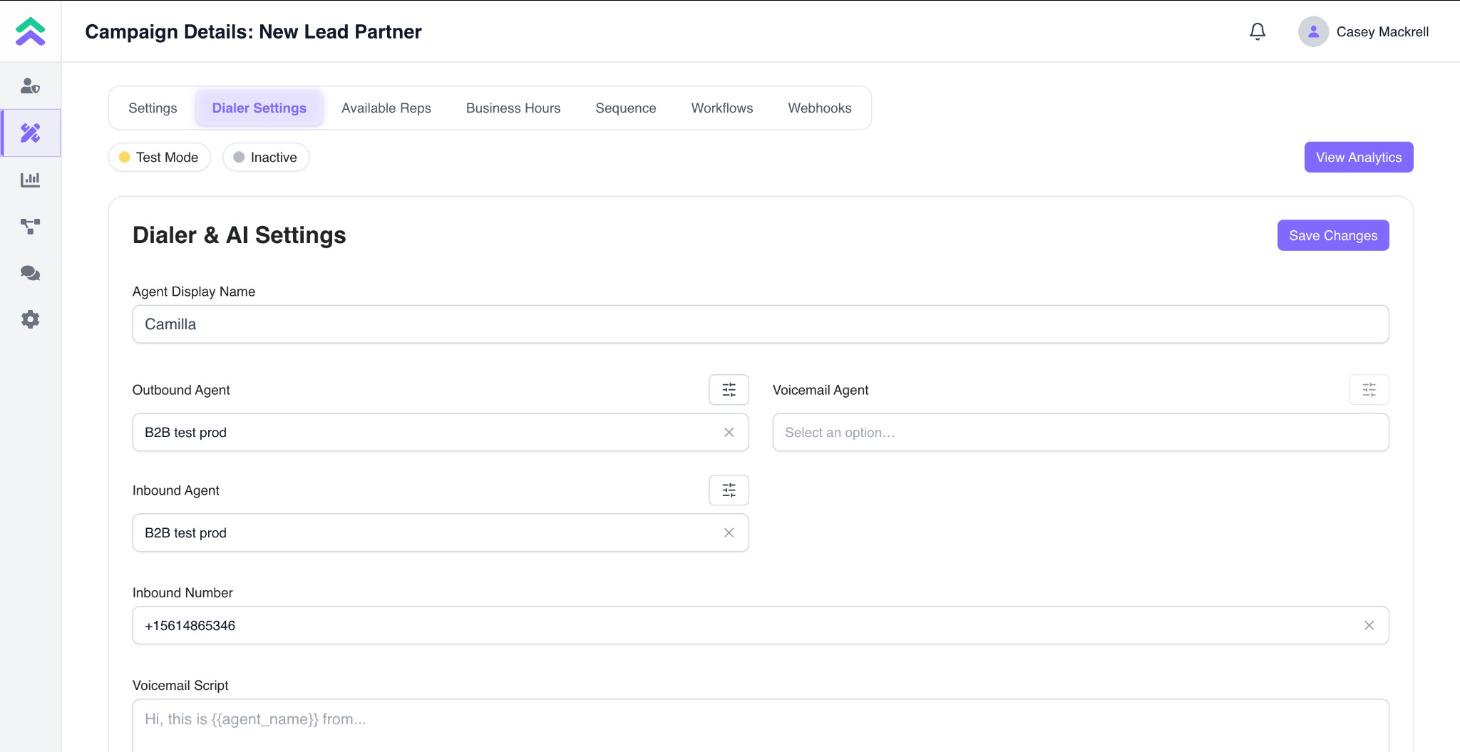Click the View Analytics button
Screen dimensions: 1460x752
point(1358,157)
